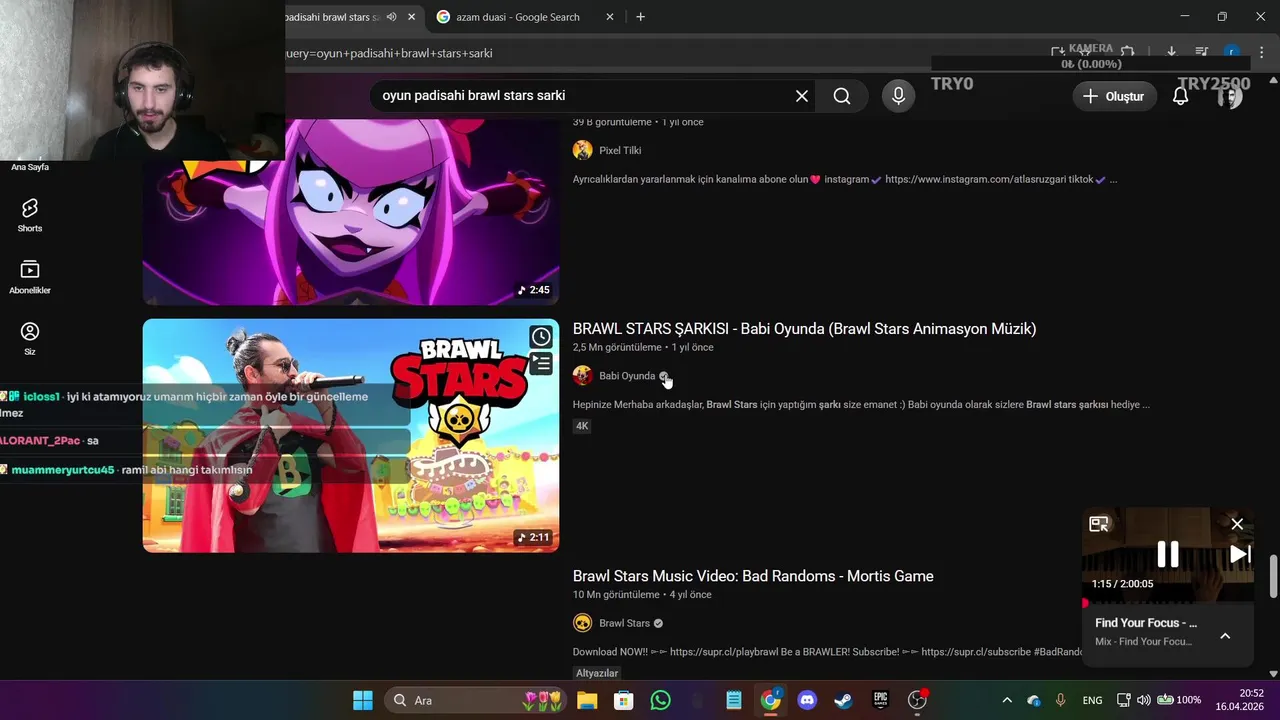Screen dimensions: 1280x720
Task: Open Abonelikler in sidebar
Action: pyautogui.click(x=30, y=277)
